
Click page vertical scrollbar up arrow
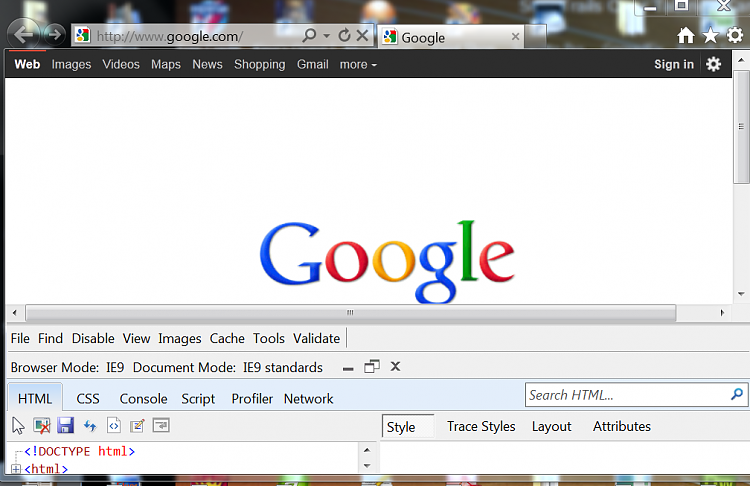[741, 60]
